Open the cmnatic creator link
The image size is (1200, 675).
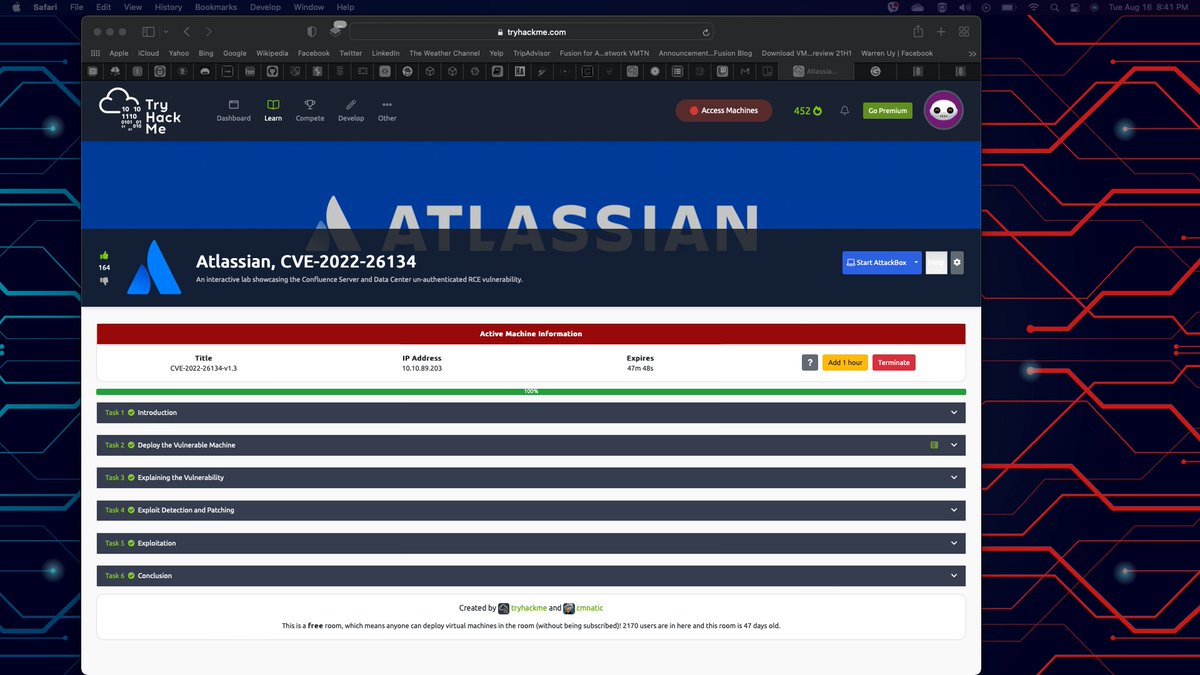point(589,608)
